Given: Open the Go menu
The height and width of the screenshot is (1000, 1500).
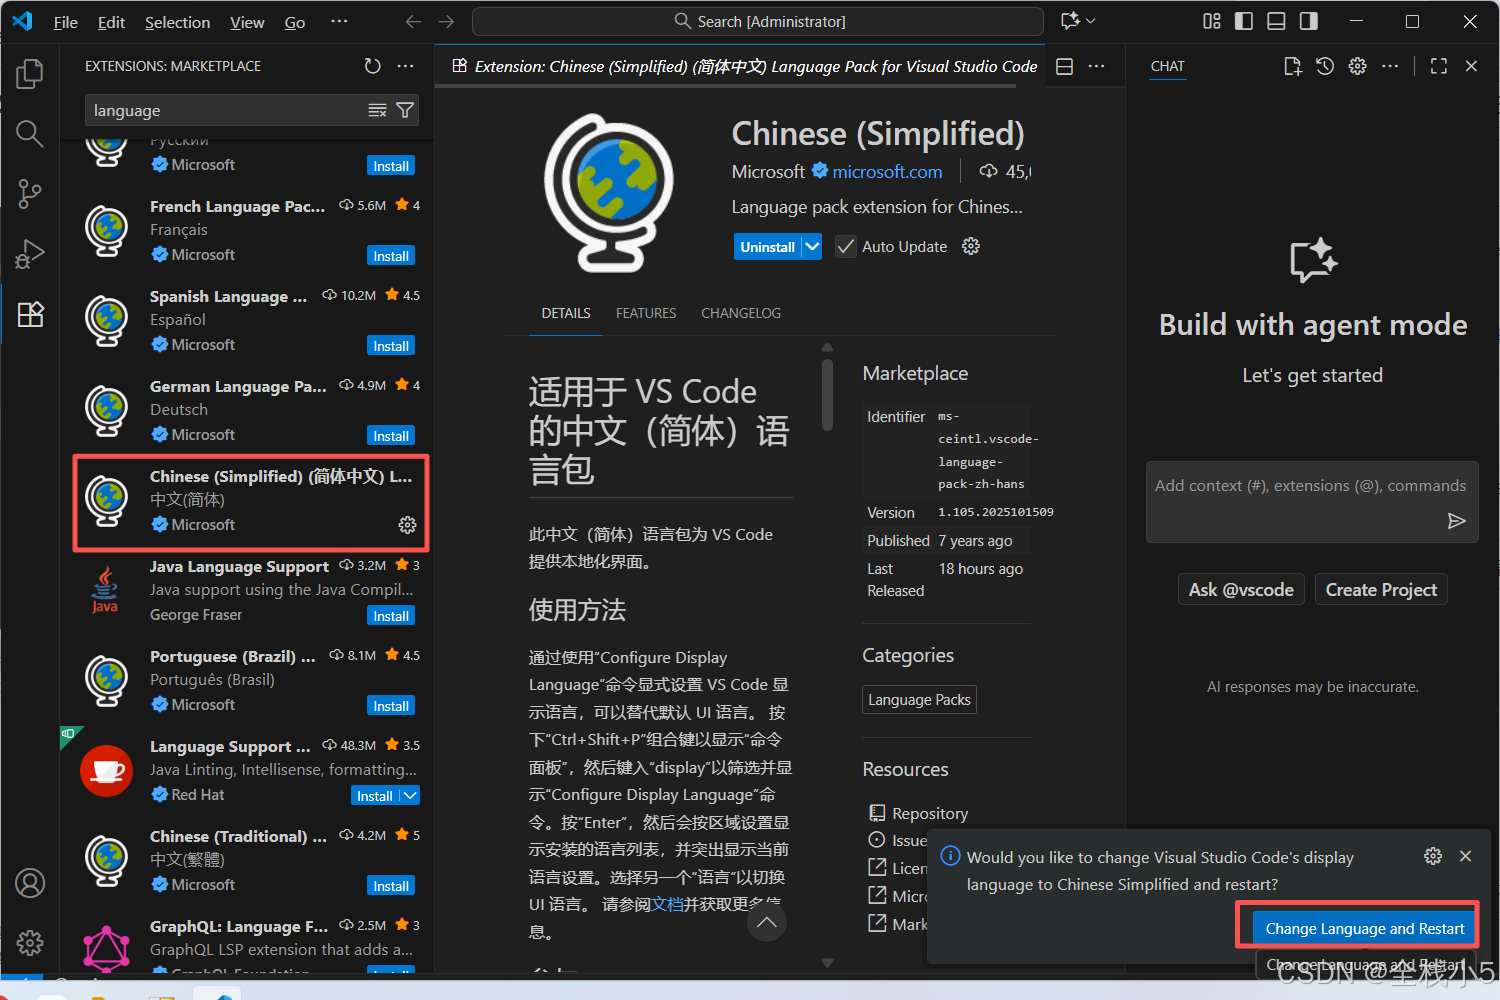Looking at the screenshot, I should tap(295, 22).
